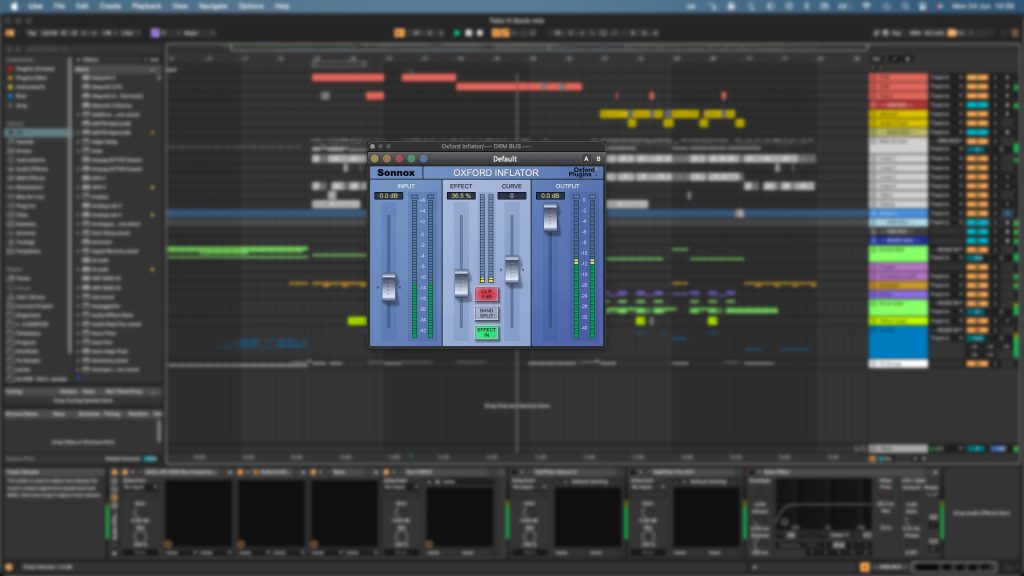Click the green circle button in plugin header
Viewport: 1024px width, 576px height.
[x=411, y=158]
